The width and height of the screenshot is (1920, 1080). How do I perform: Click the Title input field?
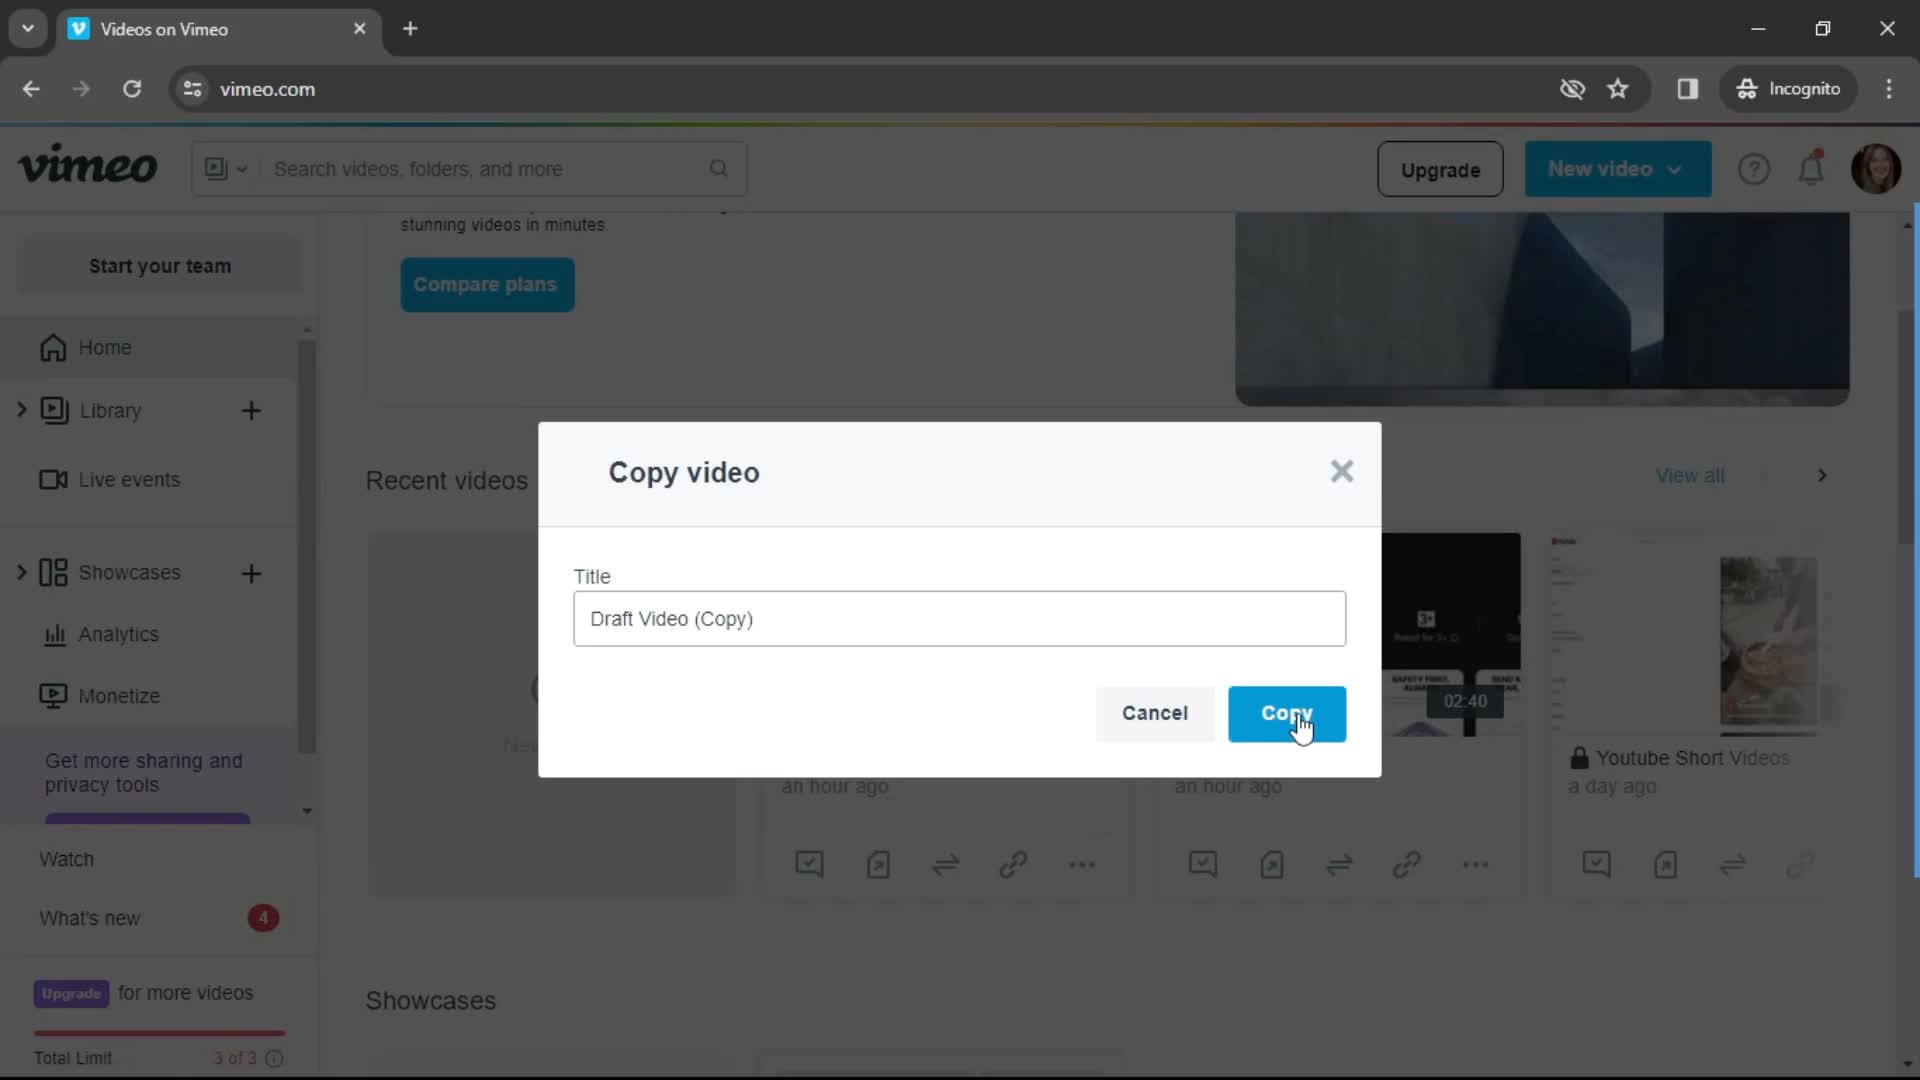tap(959, 618)
